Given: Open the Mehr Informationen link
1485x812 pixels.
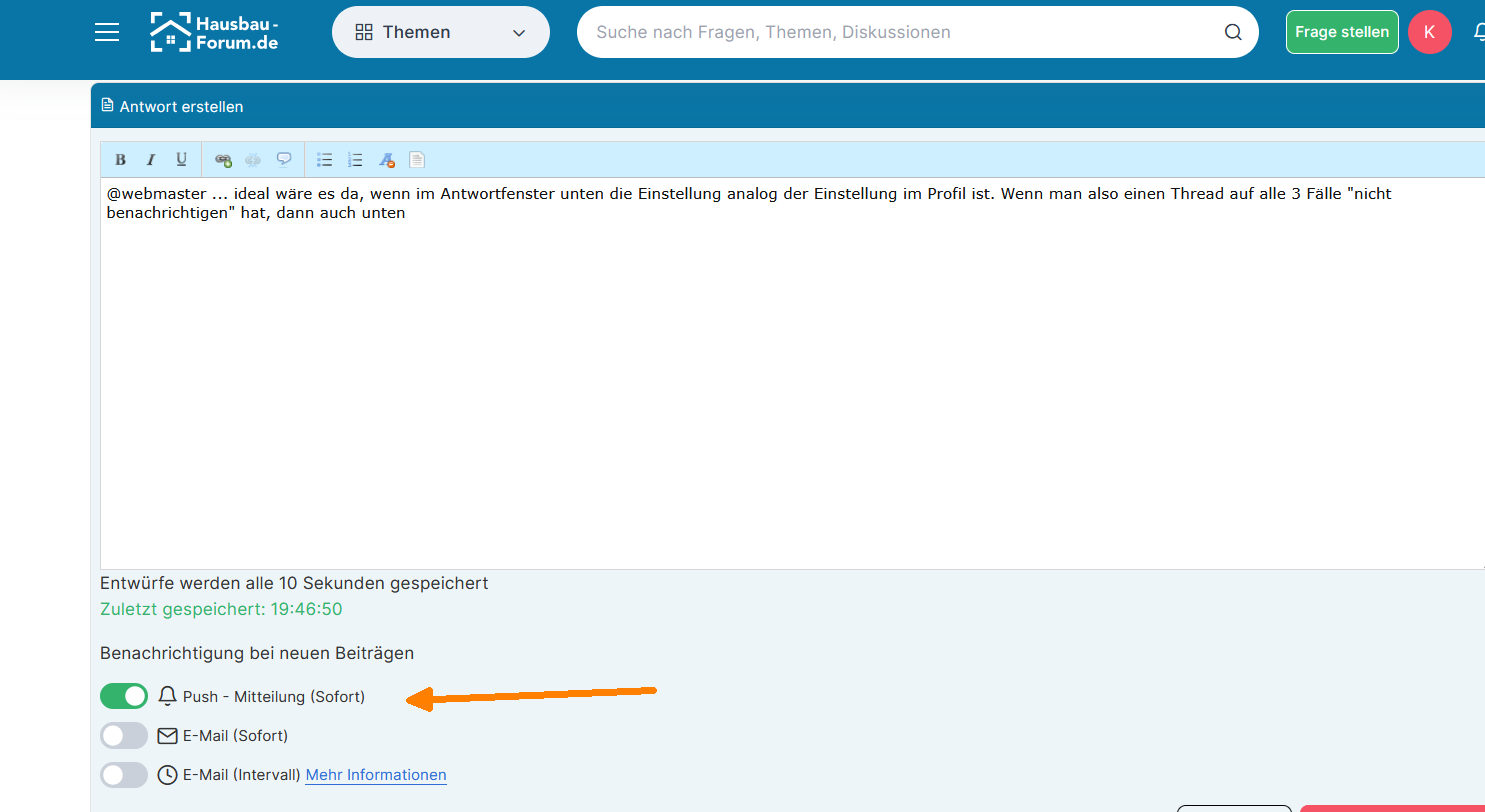Looking at the screenshot, I should [x=376, y=775].
